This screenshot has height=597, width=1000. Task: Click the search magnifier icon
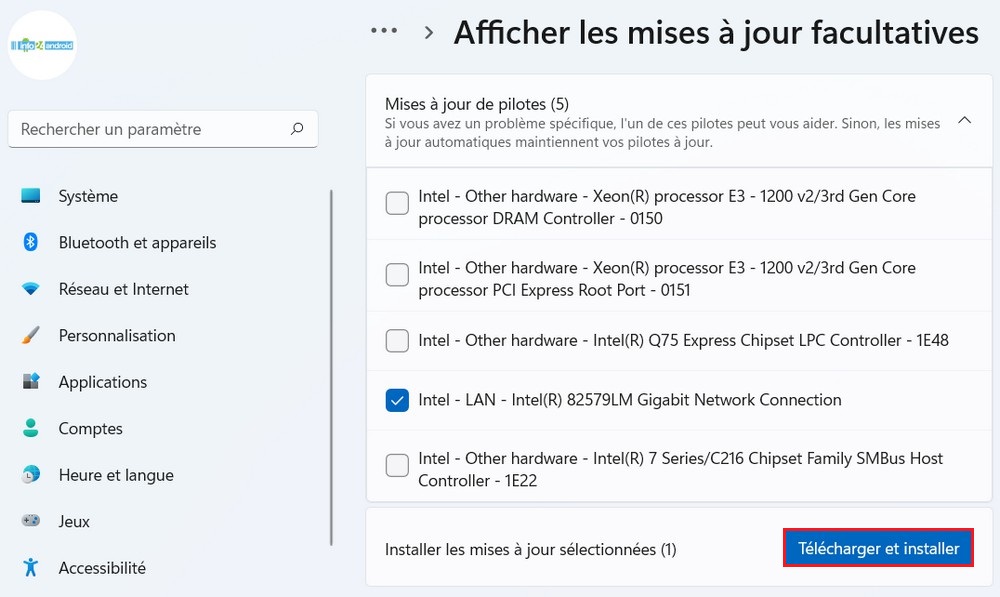coord(297,129)
